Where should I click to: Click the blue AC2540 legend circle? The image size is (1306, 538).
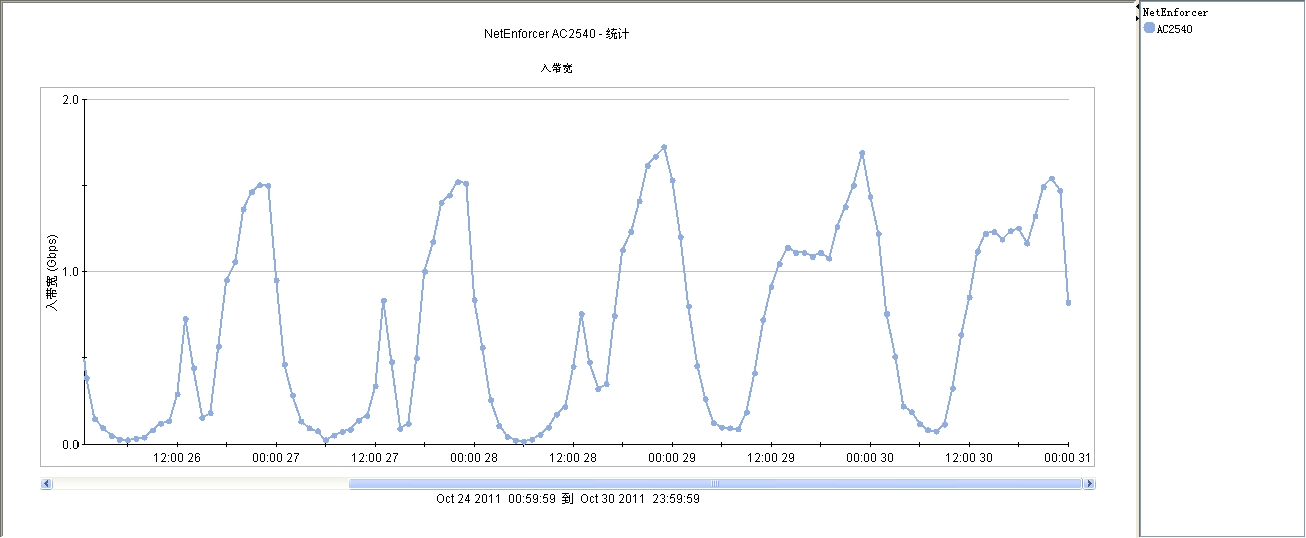[x=1149, y=28]
